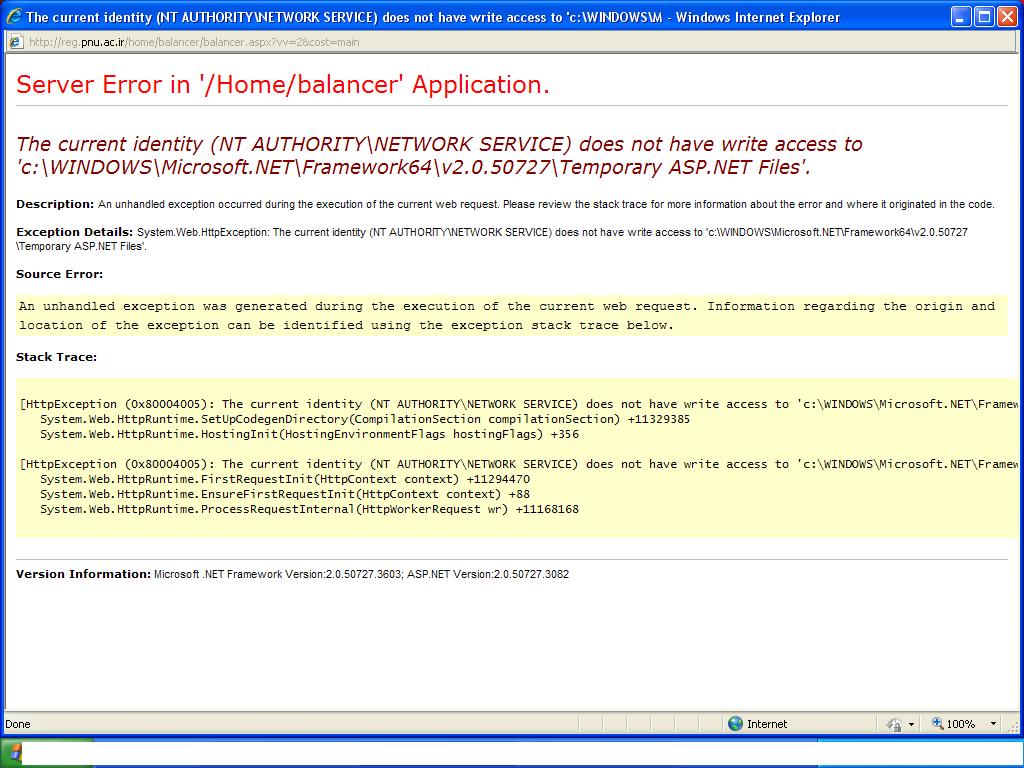Click the reg.pnu.ac.ir address field
The image size is (1024, 768).
(511, 42)
